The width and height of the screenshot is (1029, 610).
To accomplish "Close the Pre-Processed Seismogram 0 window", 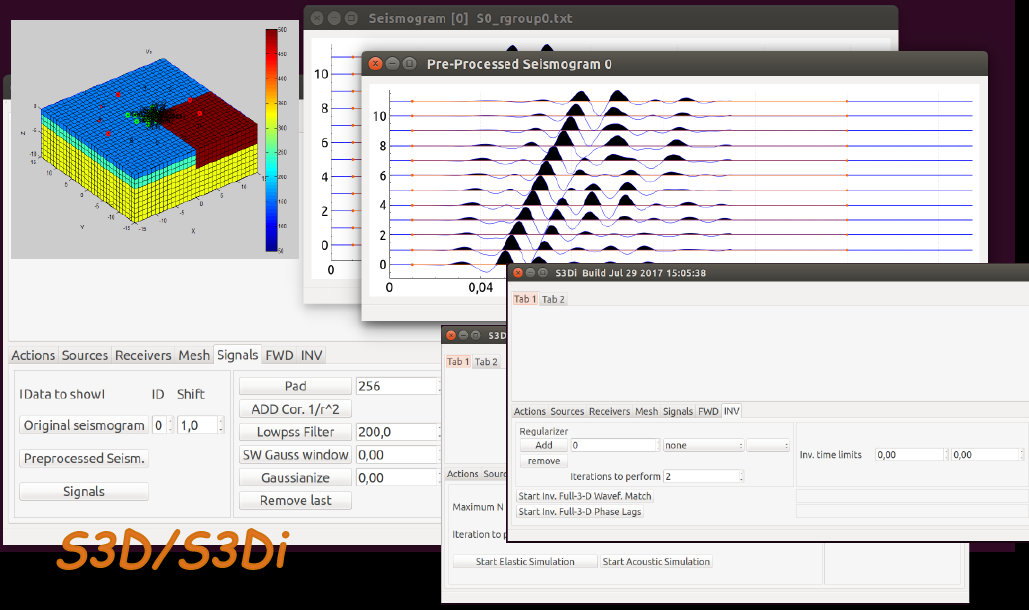I will coord(376,64).
